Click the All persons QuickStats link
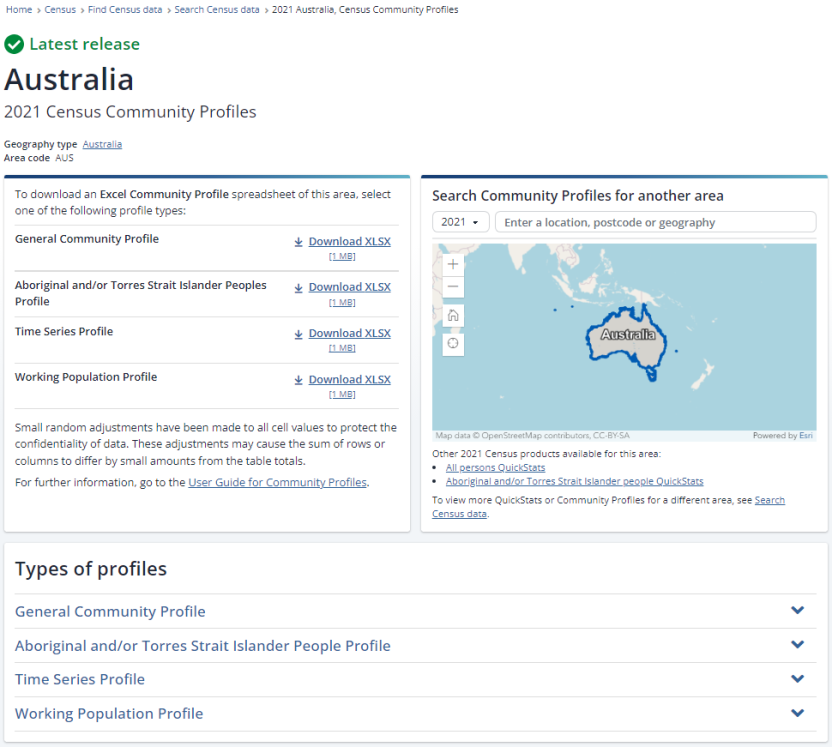This screenshot has height=747, width=832. (x=495, y=467)
